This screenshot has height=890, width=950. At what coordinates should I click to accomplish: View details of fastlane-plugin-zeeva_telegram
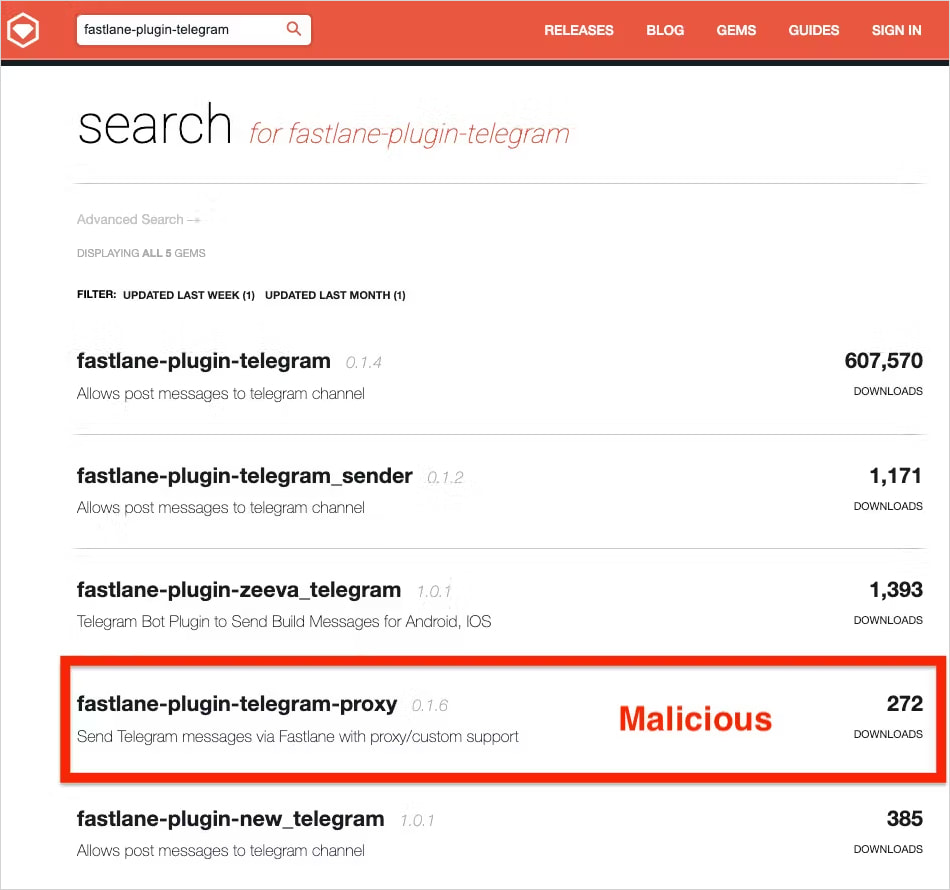[x=239, y=589]
